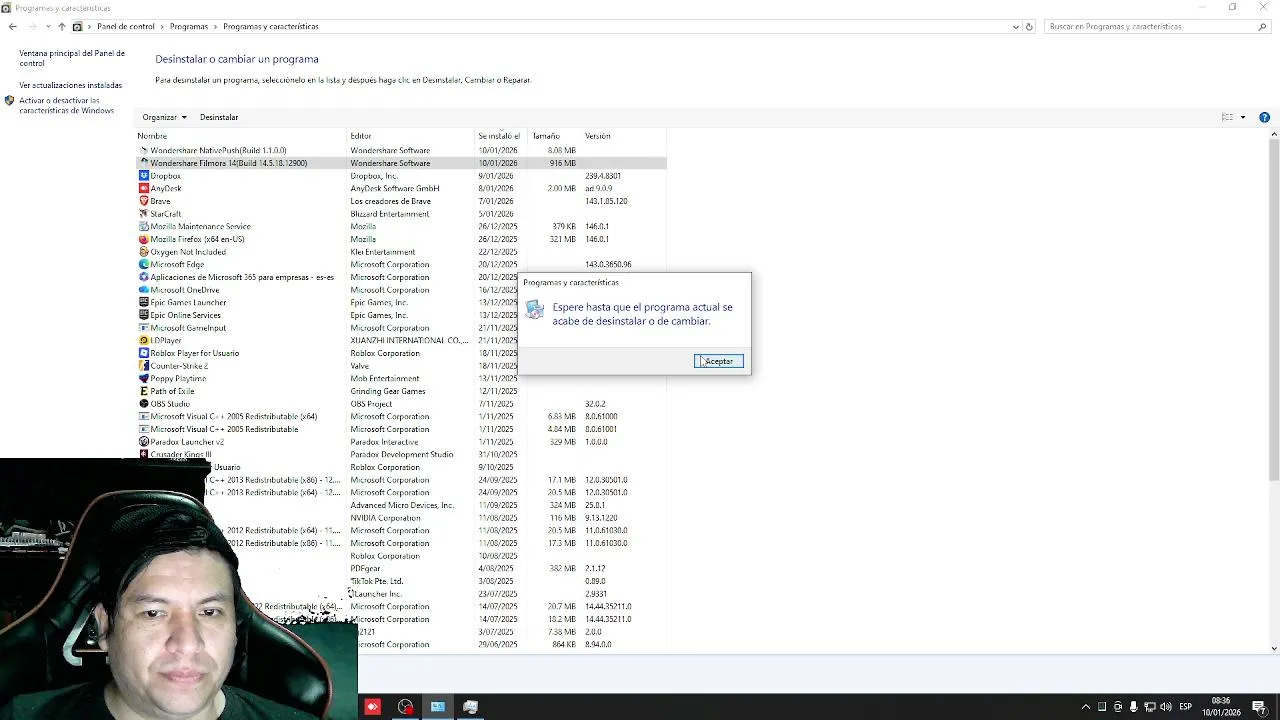Select the LDPlayer program icon
This screenshot has height=720, width=1280.
point(144,340)
